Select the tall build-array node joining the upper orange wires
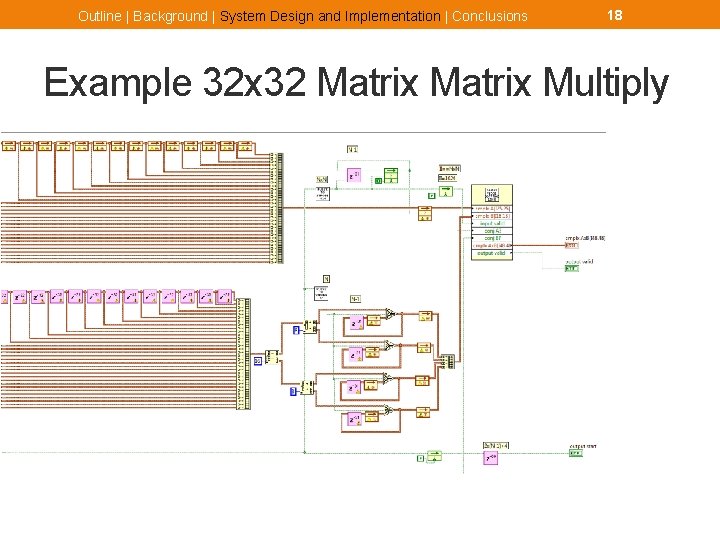Screen dimensions: 720x540 (x=277, y=208)
